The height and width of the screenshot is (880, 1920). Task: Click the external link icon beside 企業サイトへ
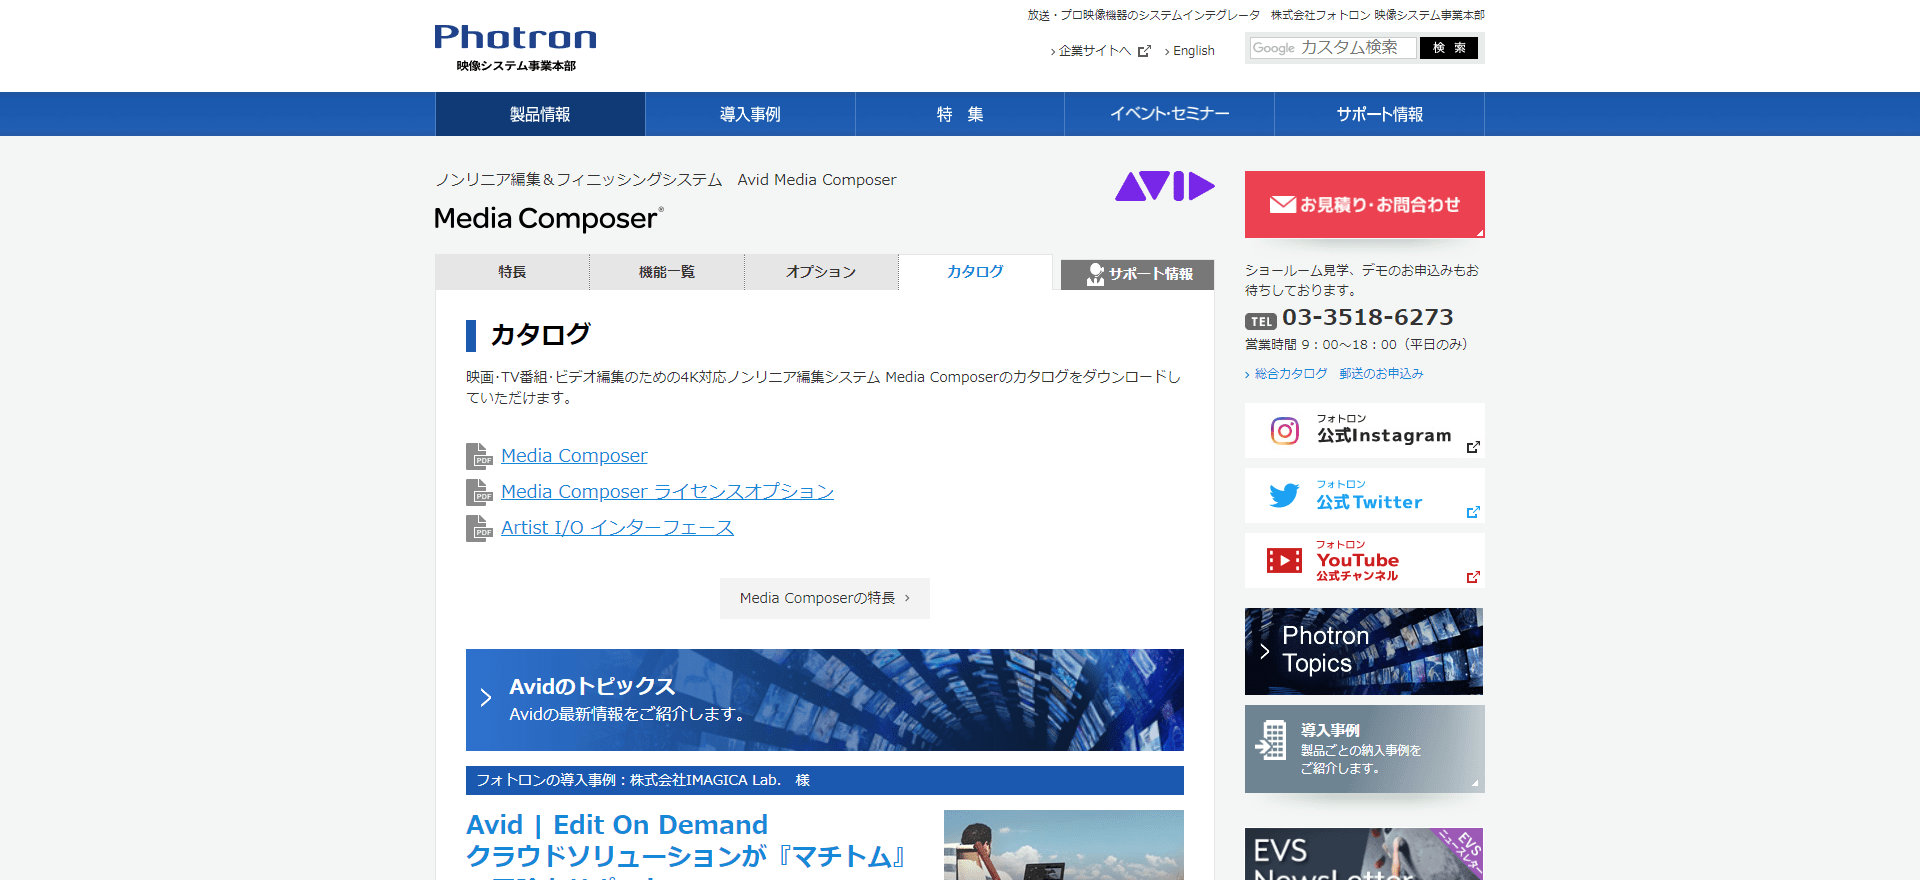(x=1144, y=51)
